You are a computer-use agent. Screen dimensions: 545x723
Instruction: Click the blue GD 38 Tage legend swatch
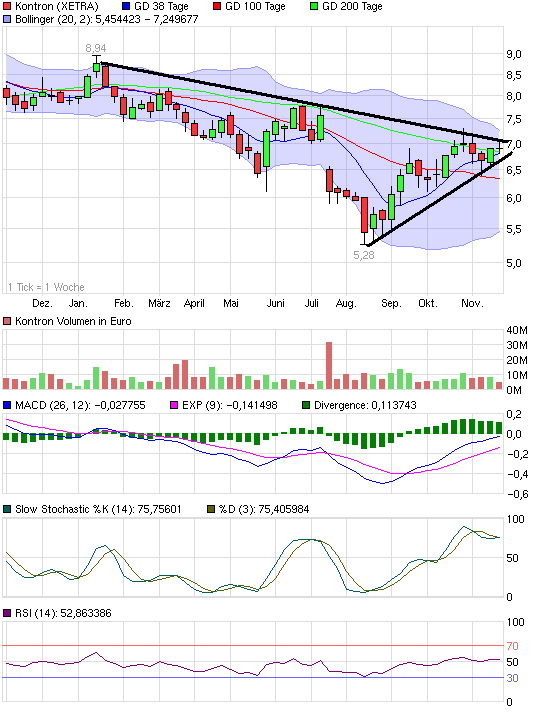coord(126,6)
